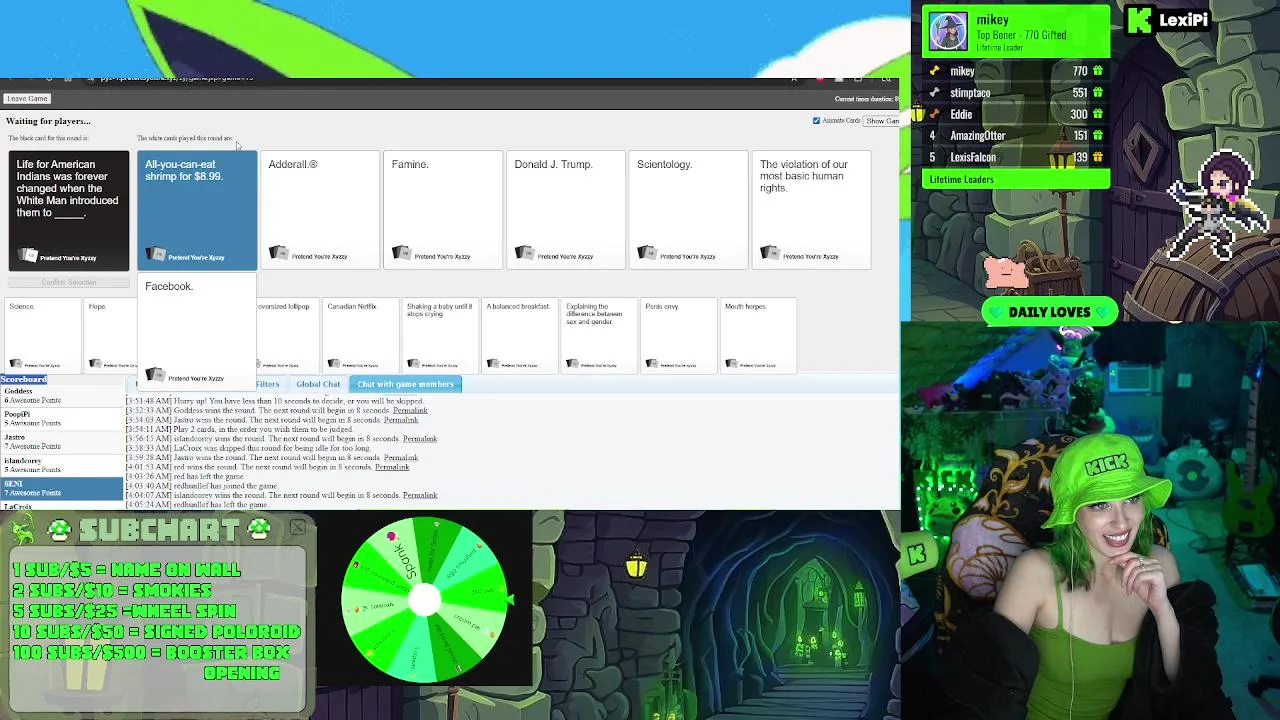The width and height of the screenshot is (1280, 720).
Task: Click the Scoreboard heading
Action: pos(24,380)
